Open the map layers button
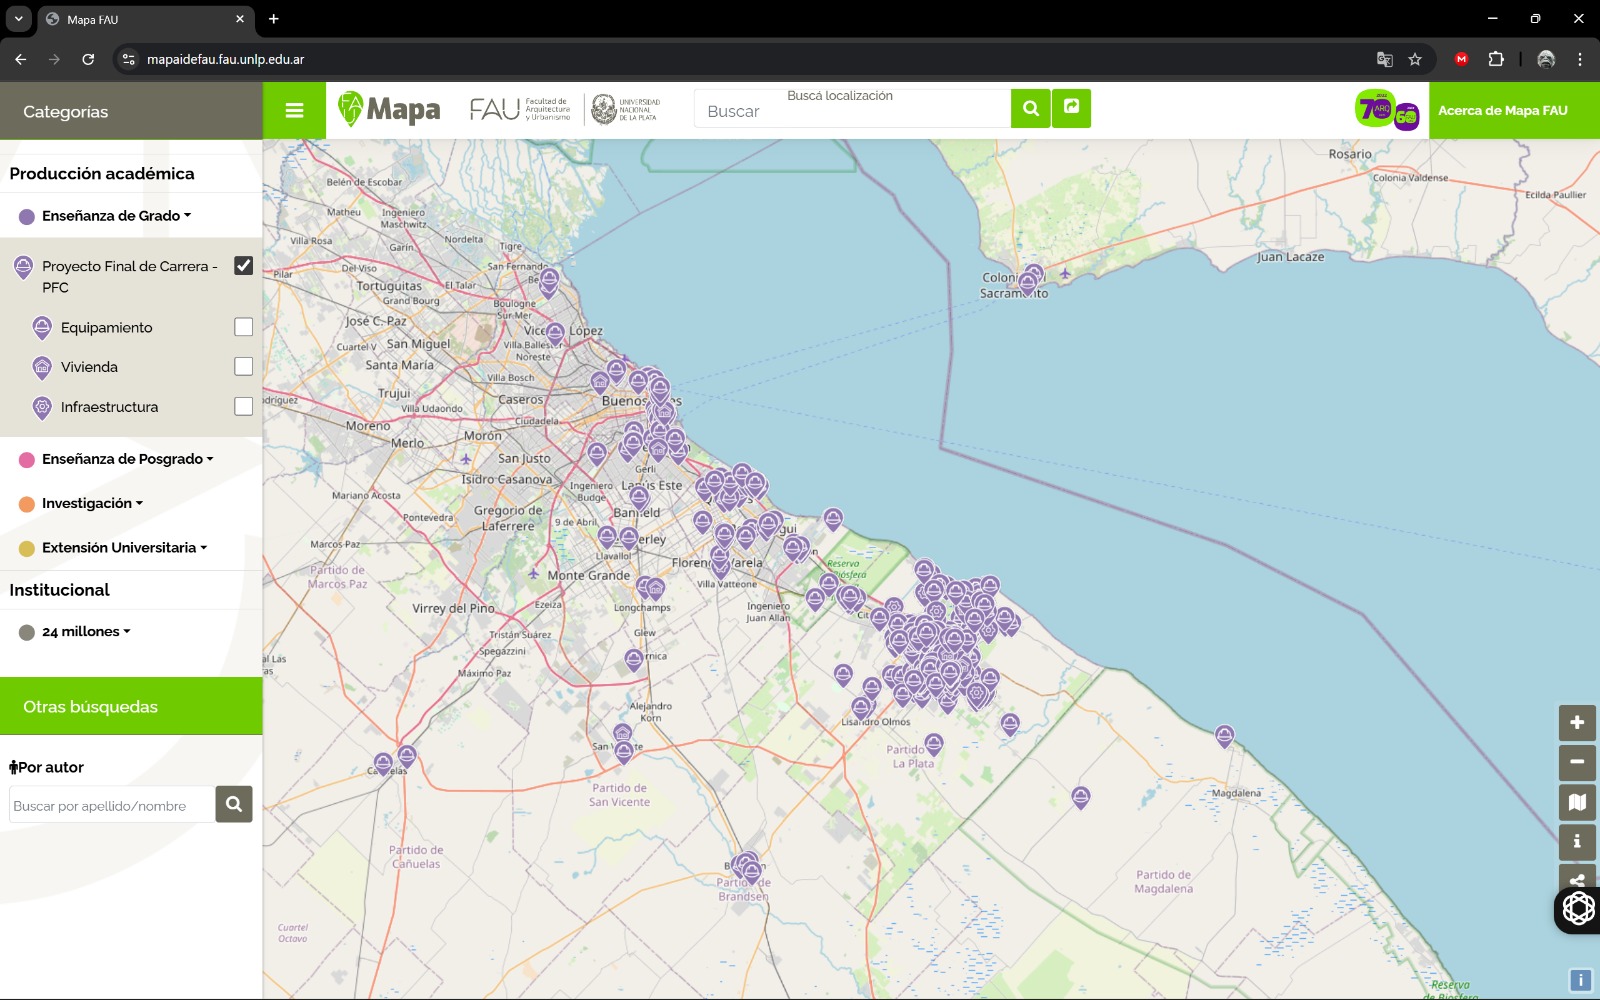Image resolution: width=1600 pixels, height=1000 pixels. tap(1577, 803)
